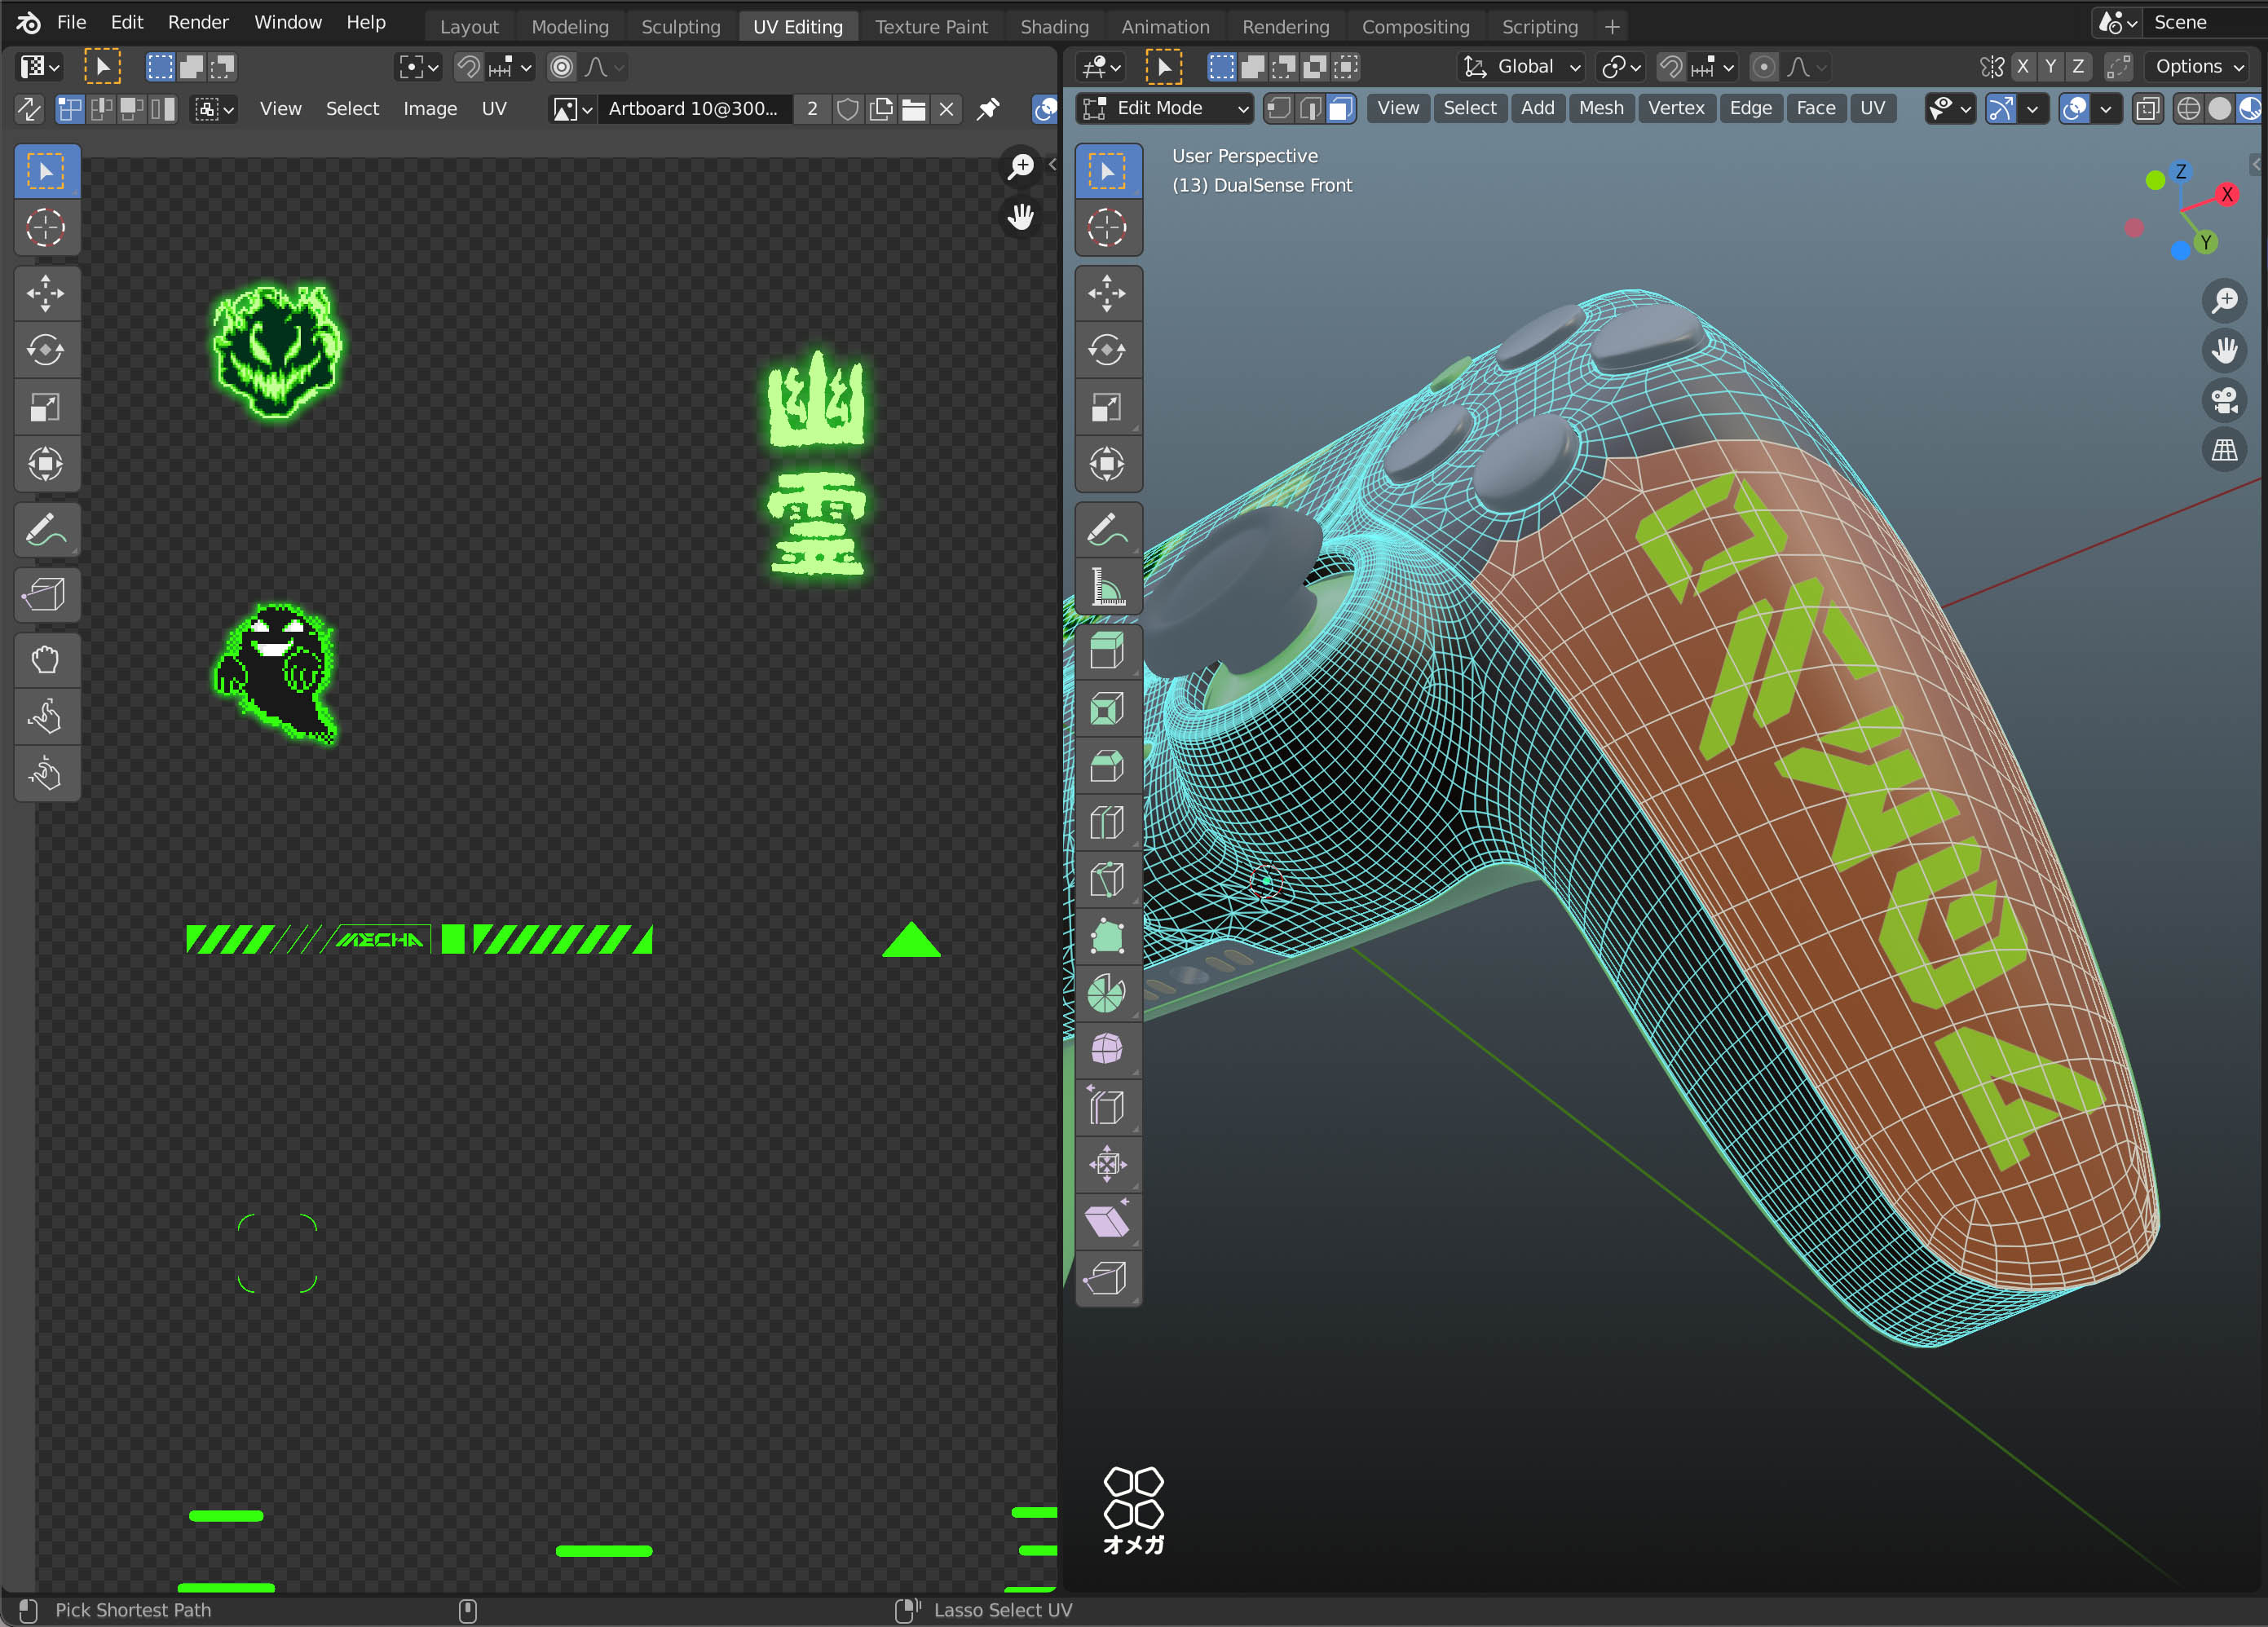The height and width of the screenshot is (1627, 2268).
Task: Select the Cursor tool in UV editor
Action: pyautogui.click(x=46, y=228)
